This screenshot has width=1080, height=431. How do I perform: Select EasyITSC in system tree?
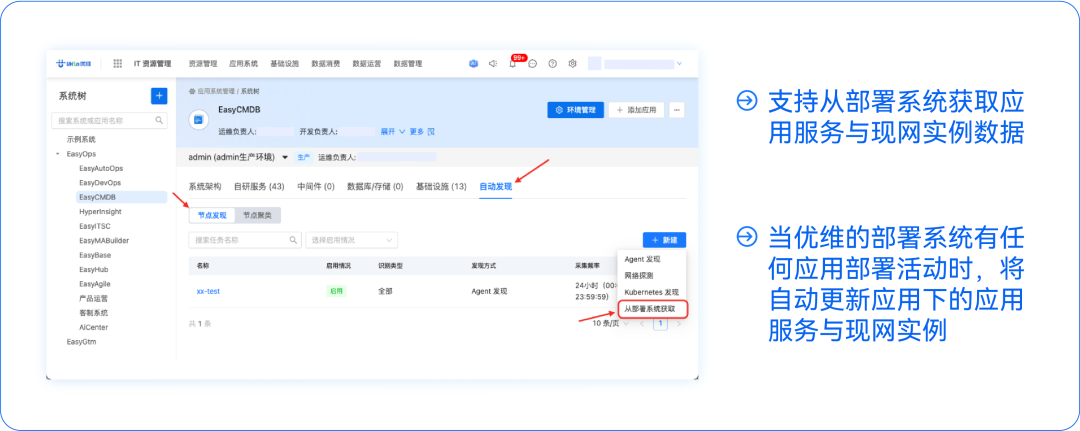[95, 226]
